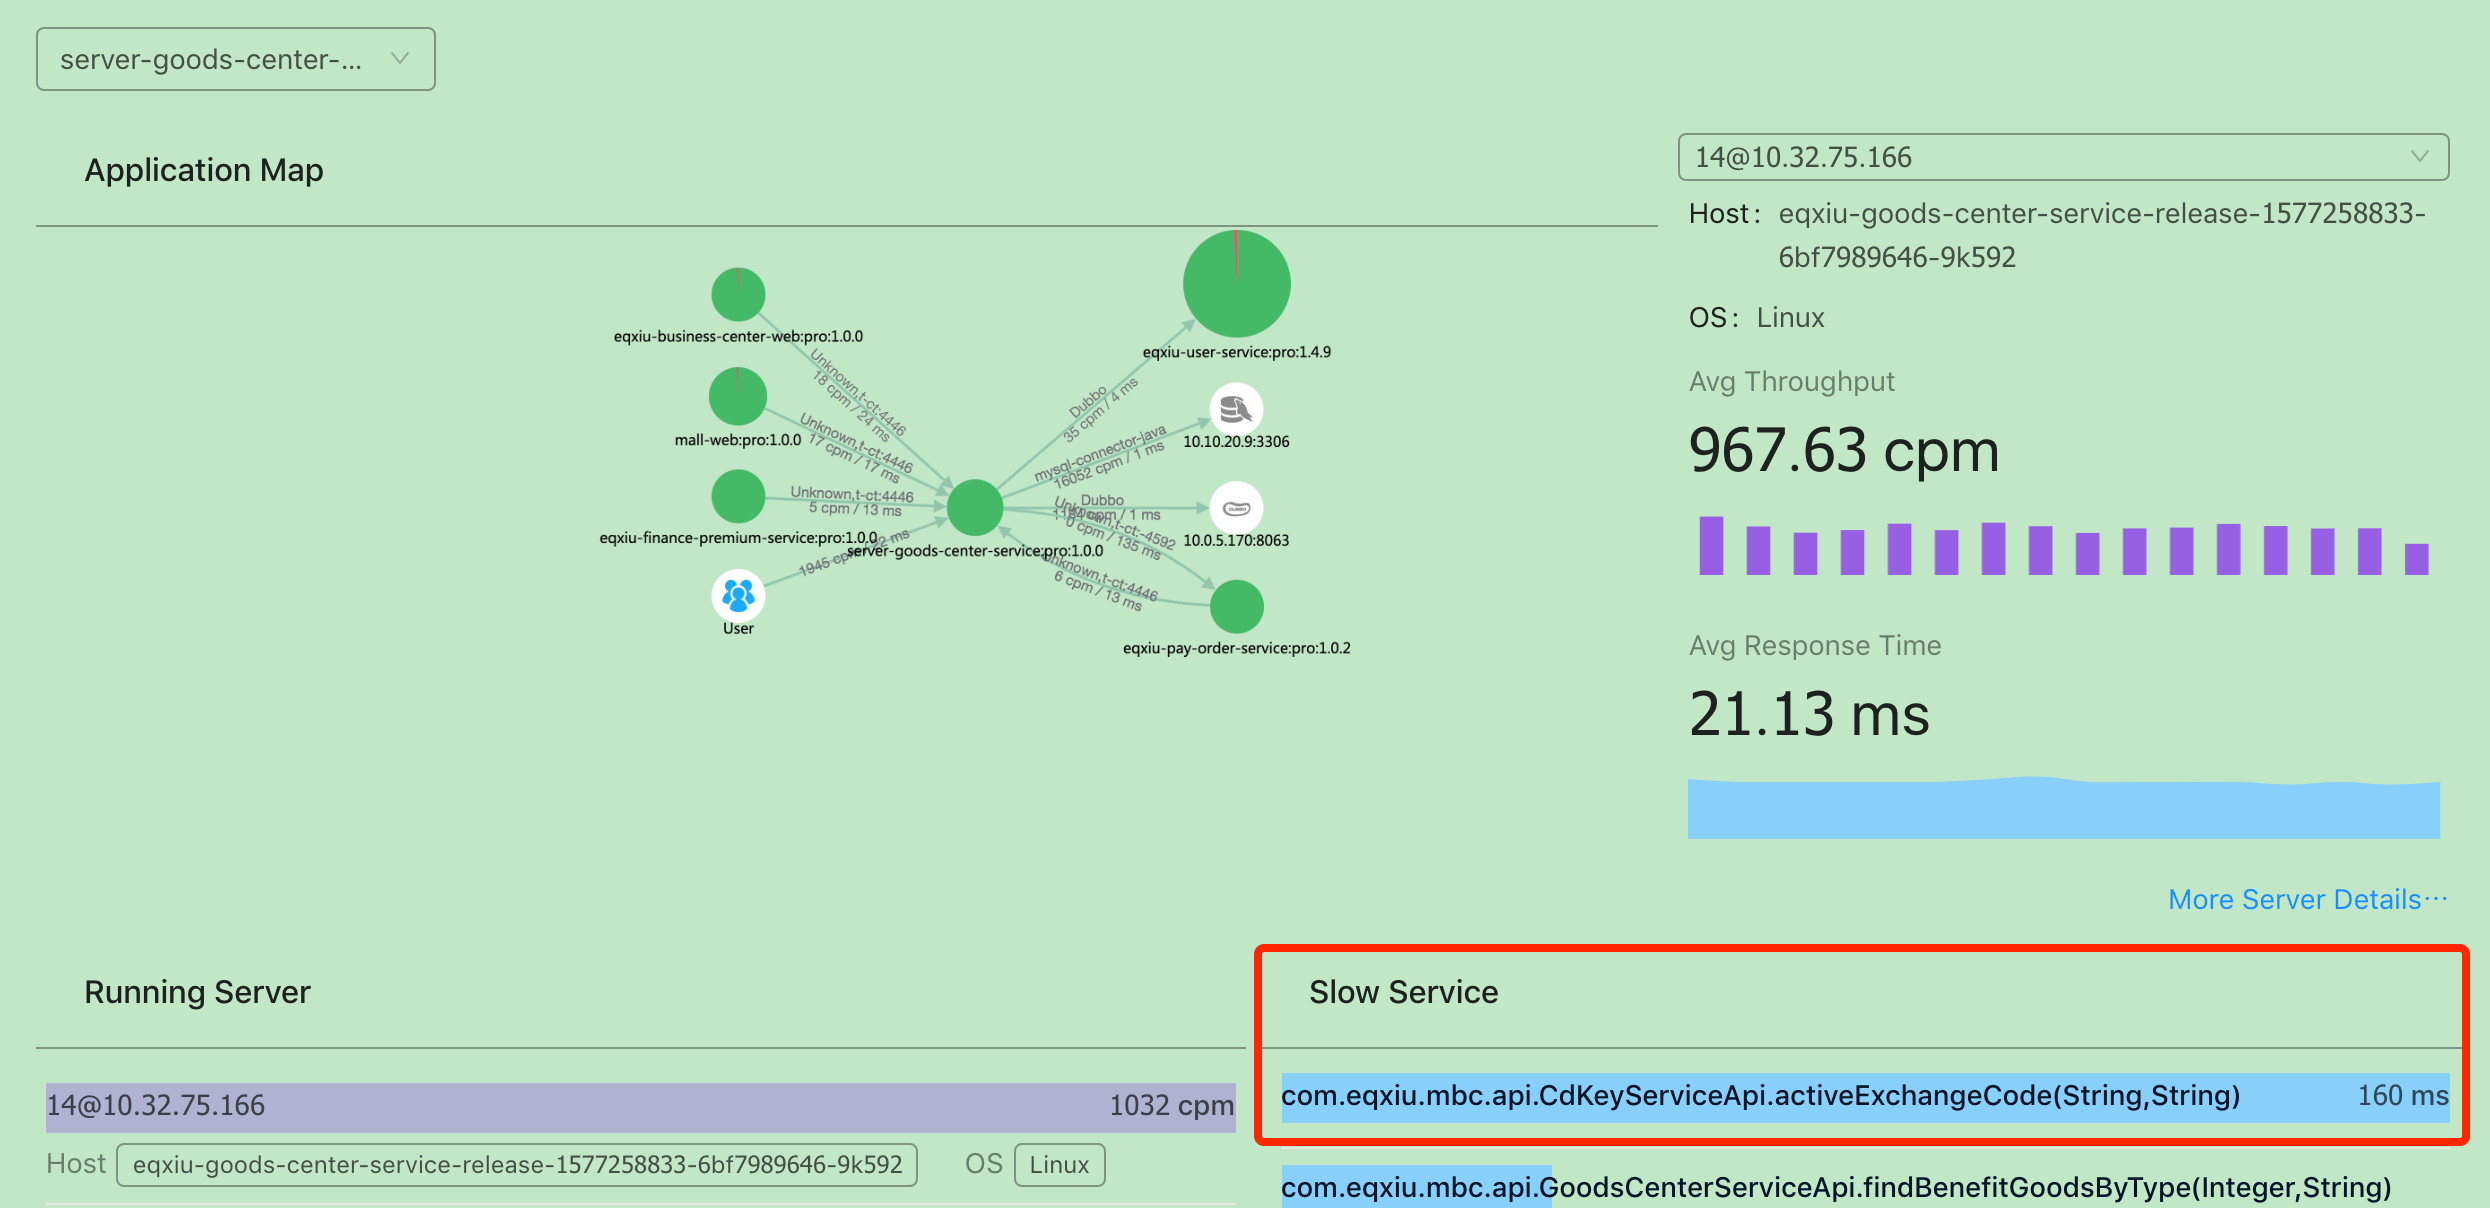Click the blue Avg Response Time chart
The width and height of the screenshot is (2490, 1208).
coord(2062,808)
